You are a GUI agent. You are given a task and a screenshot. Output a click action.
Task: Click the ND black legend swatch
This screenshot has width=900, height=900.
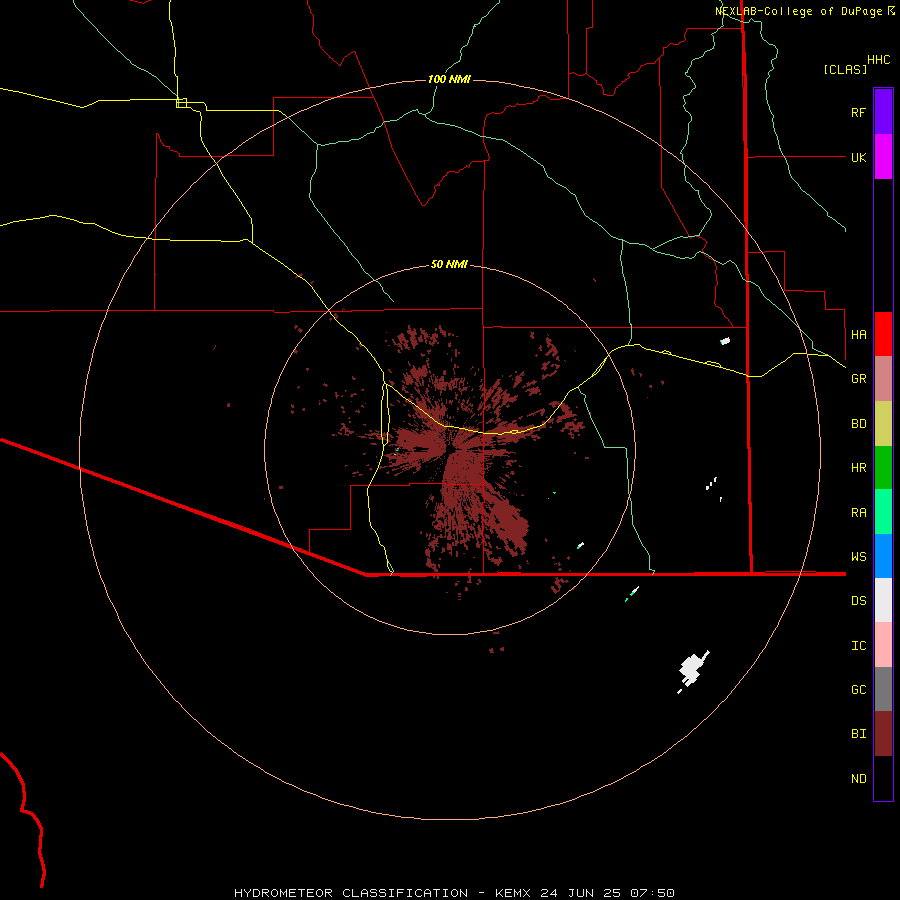883,778
